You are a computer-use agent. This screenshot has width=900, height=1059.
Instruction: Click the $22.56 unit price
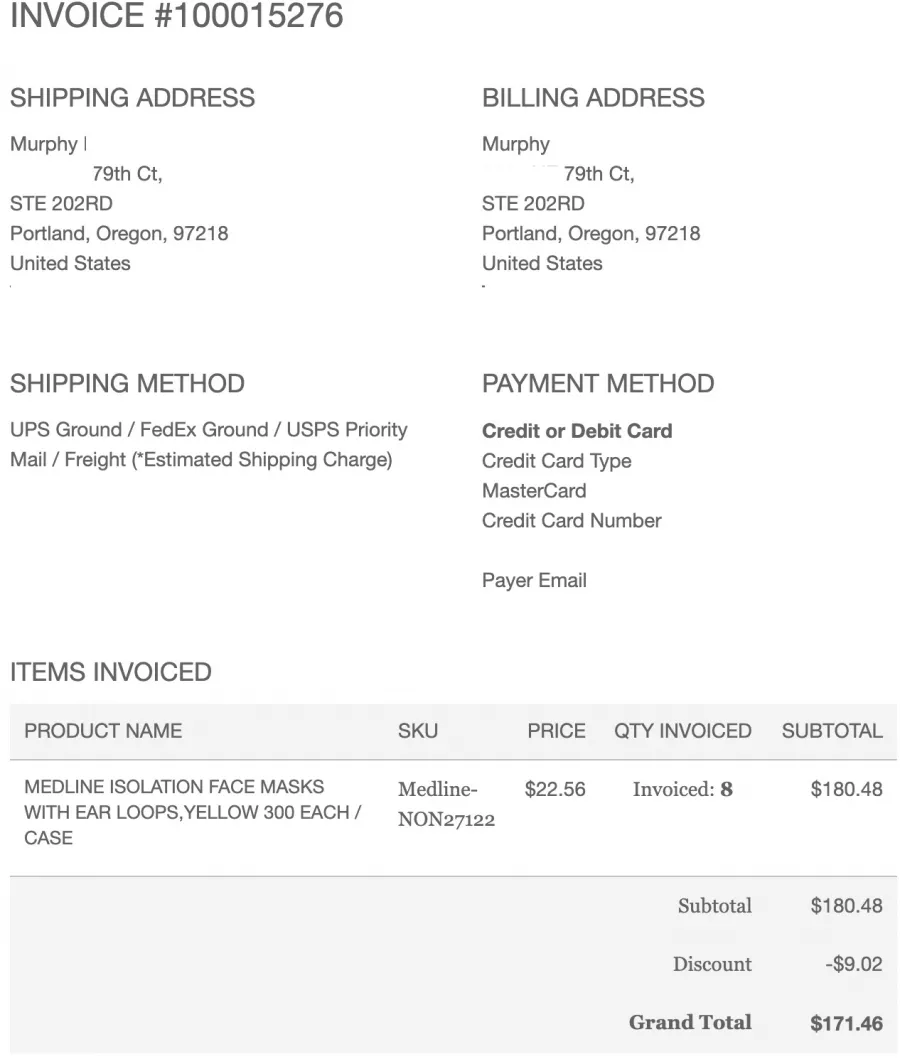coord(555,789)
